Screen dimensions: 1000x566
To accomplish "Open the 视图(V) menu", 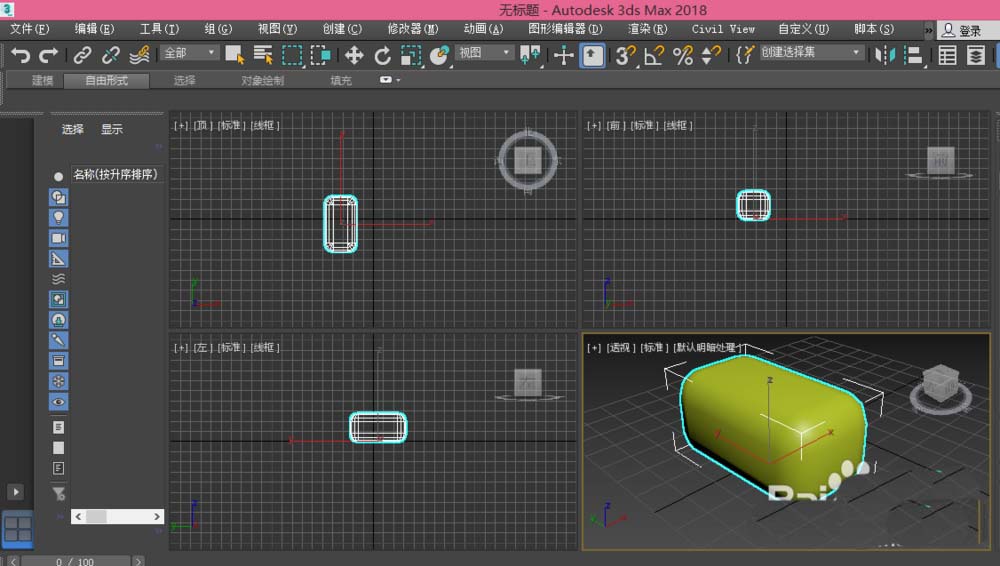I will coord(277,29).
